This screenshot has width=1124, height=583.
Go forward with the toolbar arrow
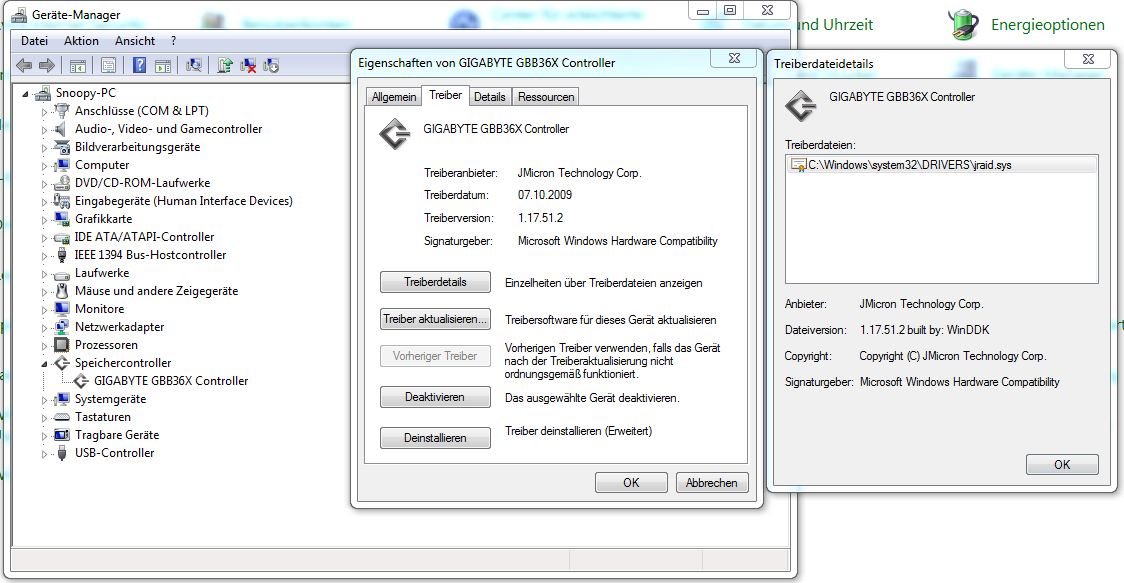click(x=47, y=66)
